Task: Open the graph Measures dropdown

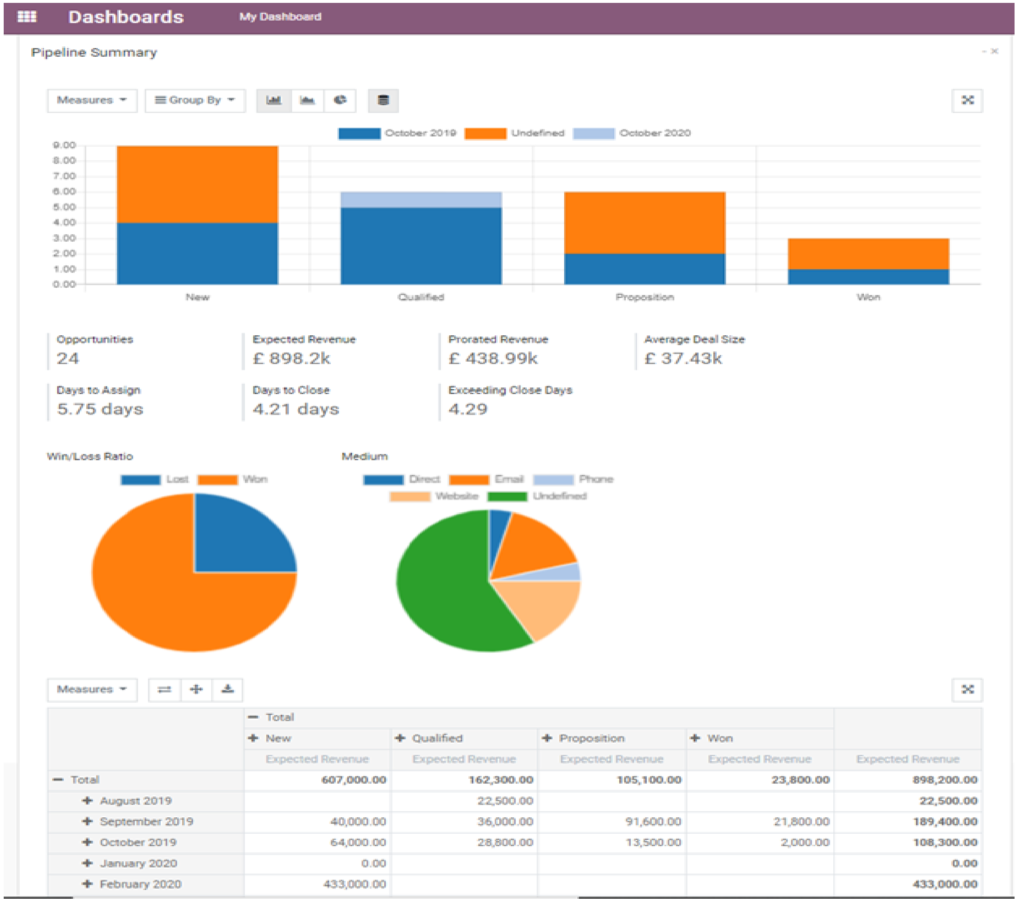Action: [91, 100]
